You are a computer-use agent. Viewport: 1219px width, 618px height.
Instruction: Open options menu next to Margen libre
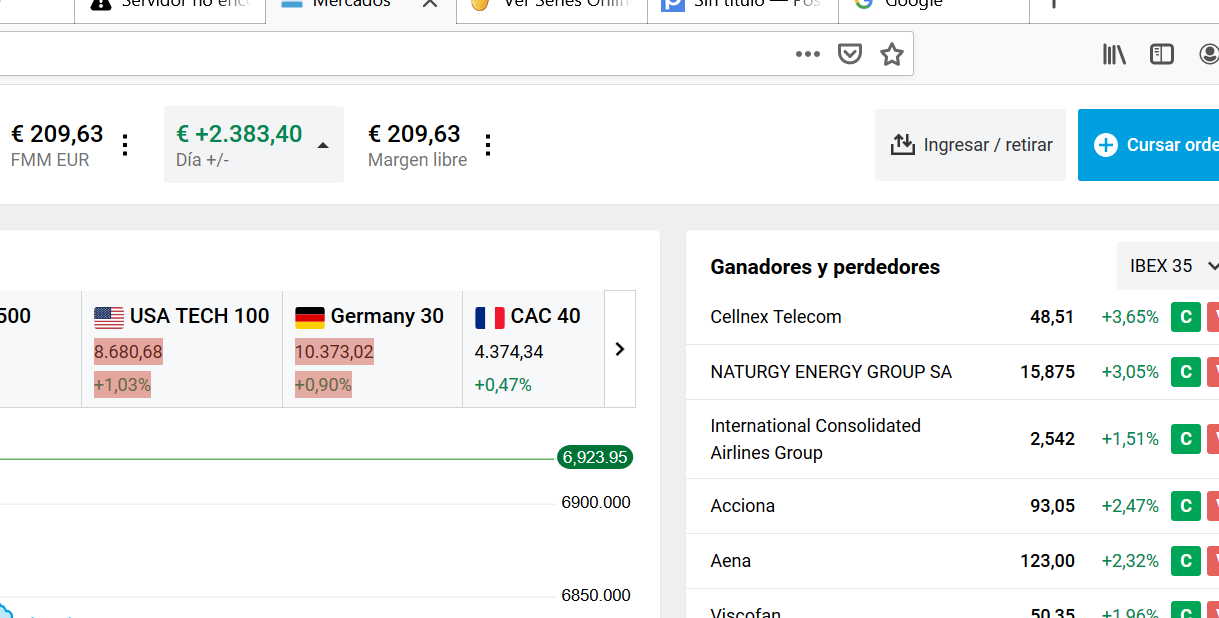click(x=488, y=145)
